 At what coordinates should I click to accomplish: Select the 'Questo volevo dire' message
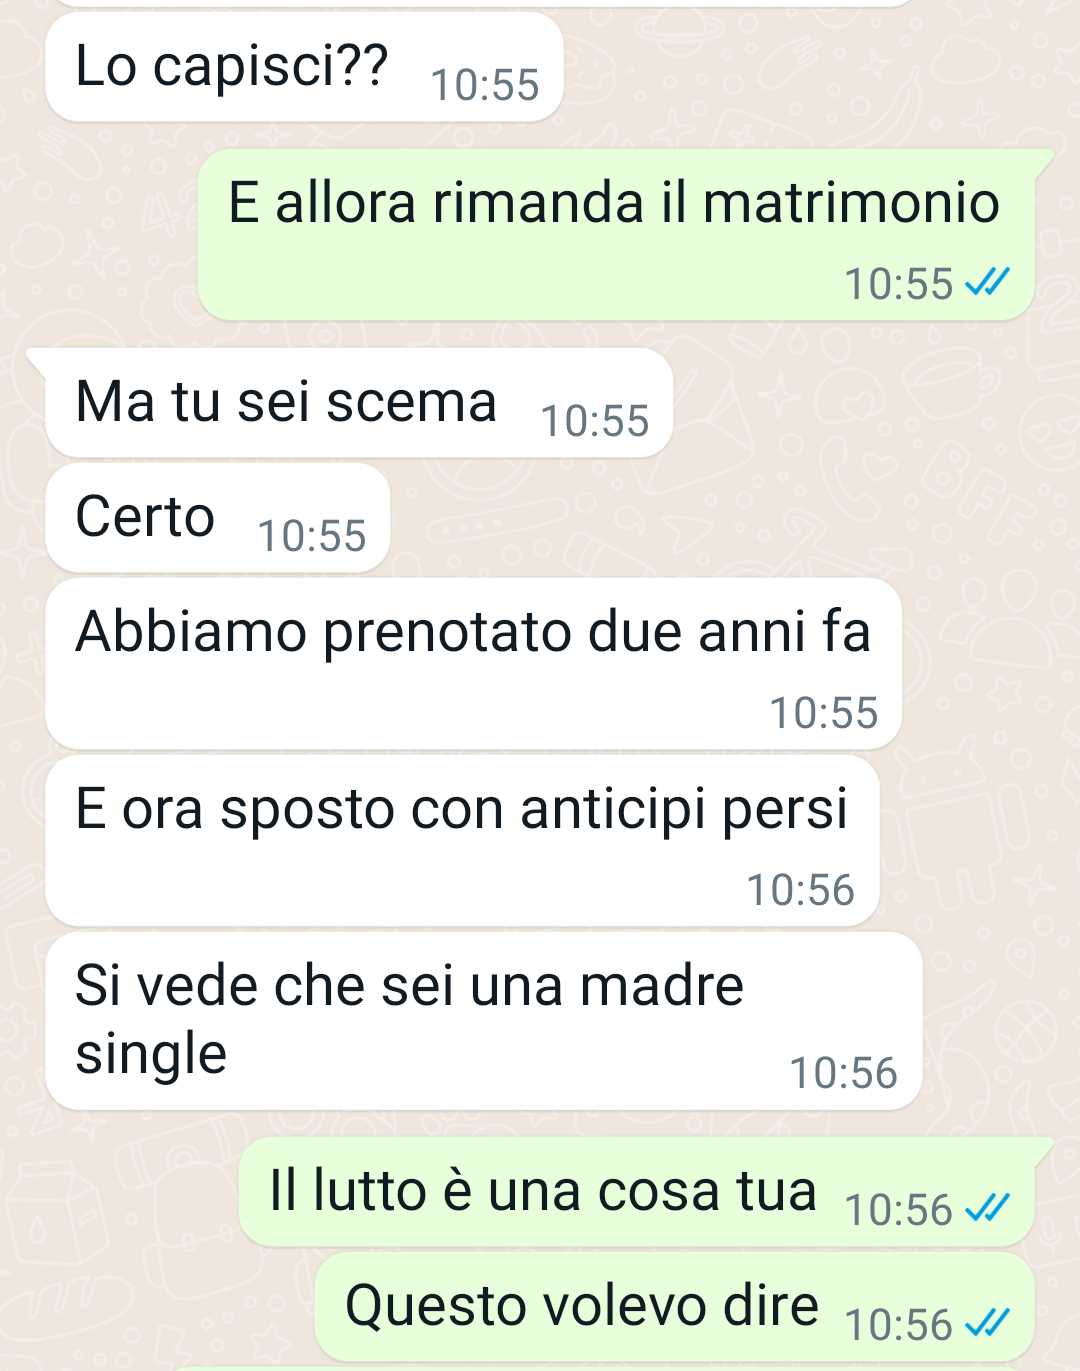click(674, 1307)
